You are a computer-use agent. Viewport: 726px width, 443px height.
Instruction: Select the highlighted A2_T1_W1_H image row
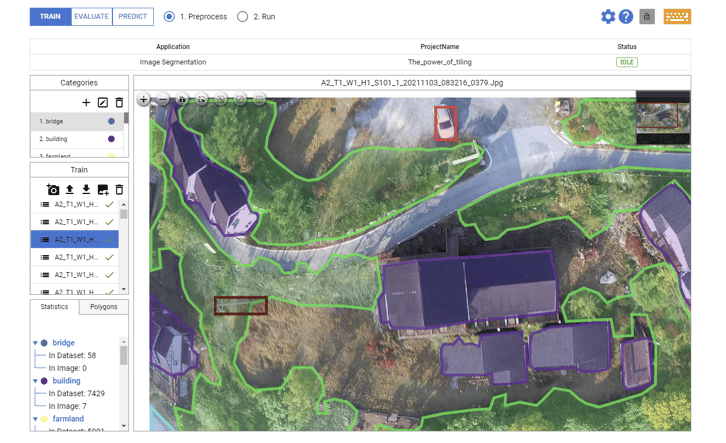75,240
